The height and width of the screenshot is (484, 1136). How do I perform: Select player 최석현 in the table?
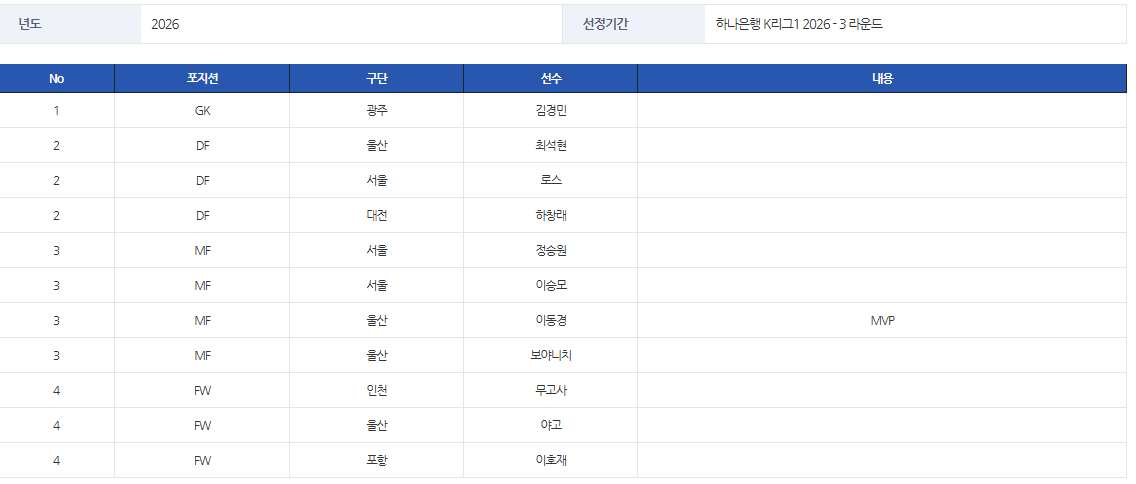click(x=551, y=146)
